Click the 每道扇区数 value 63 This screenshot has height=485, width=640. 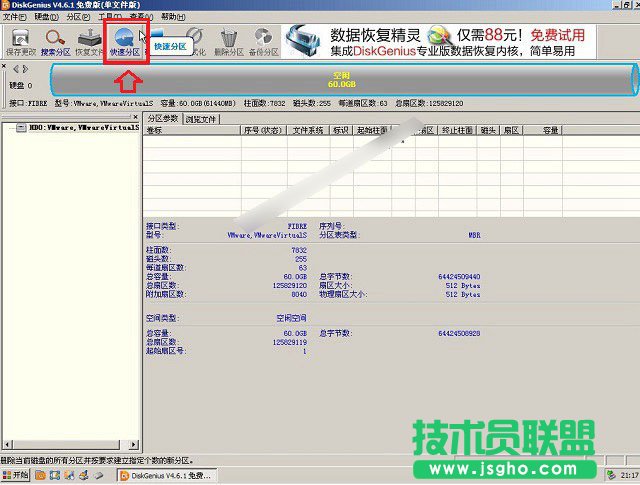point(302,268)
